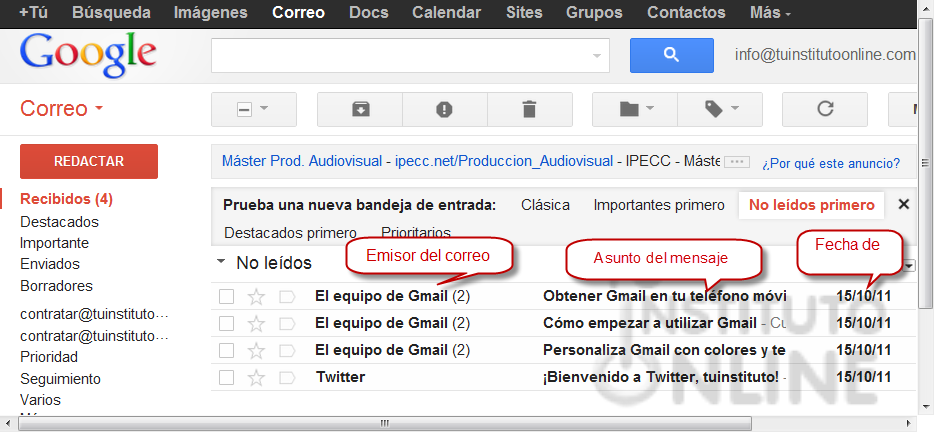Dismiss the new inbox banner with X
Screen dimensions: 934x432
[x=904, y=205]
